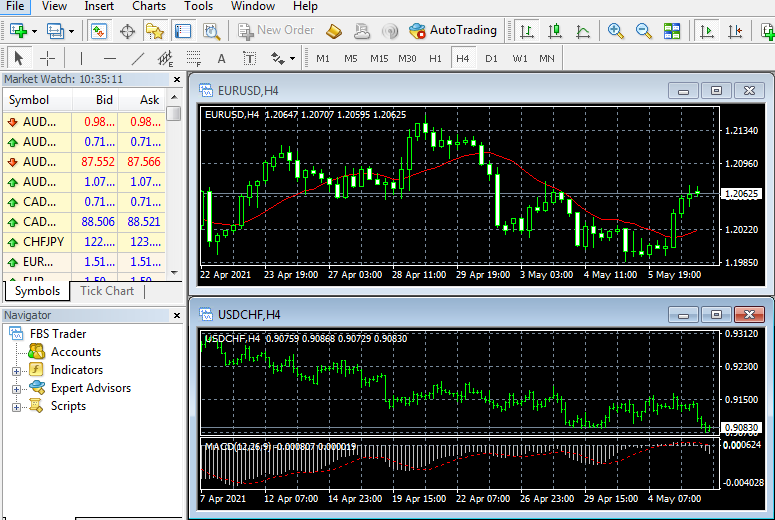The height and width of the screenshot is (520, 775).
Task: Open the File menu
Action: pos(15,6)
